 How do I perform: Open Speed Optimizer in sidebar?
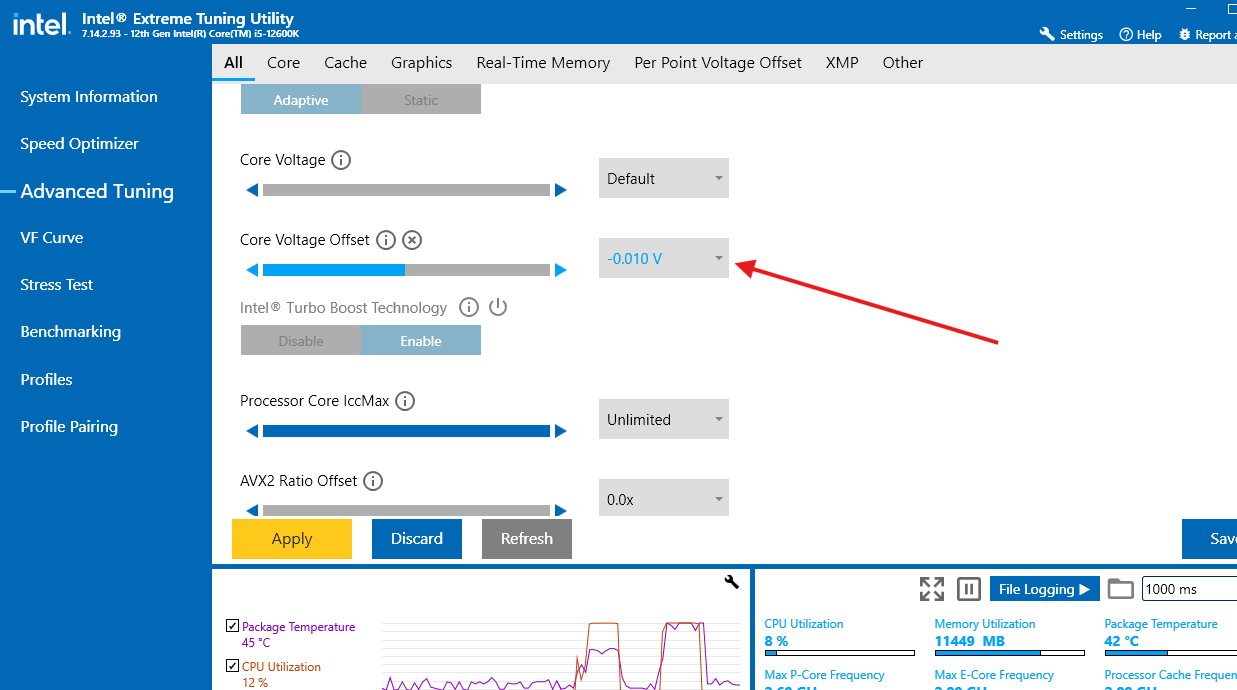tap(80, 144)
